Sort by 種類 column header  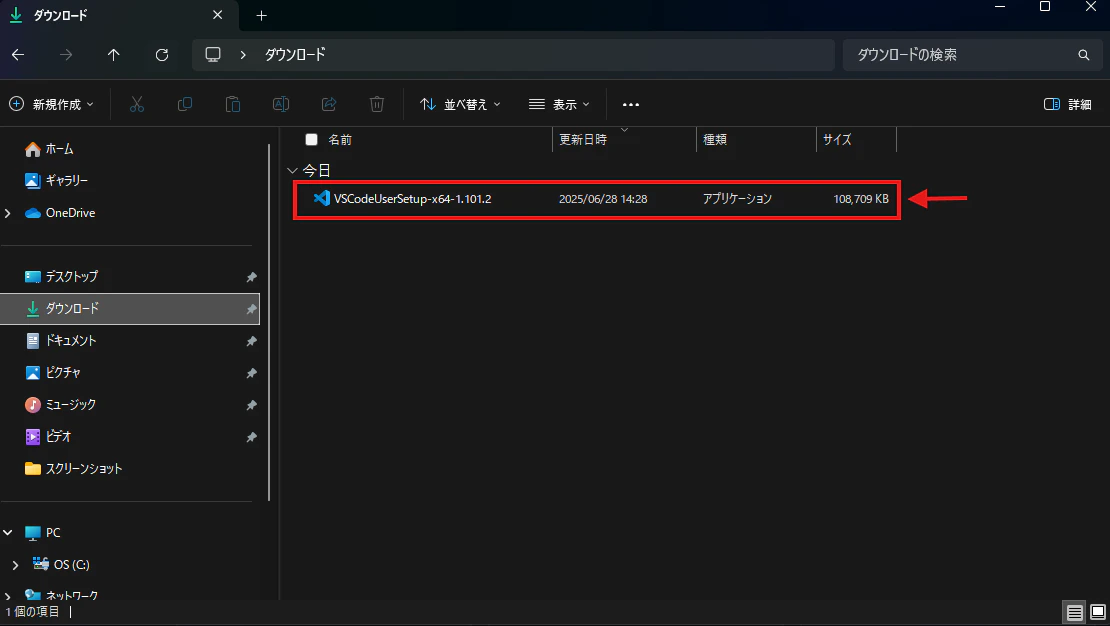click(x=714, y=140)
